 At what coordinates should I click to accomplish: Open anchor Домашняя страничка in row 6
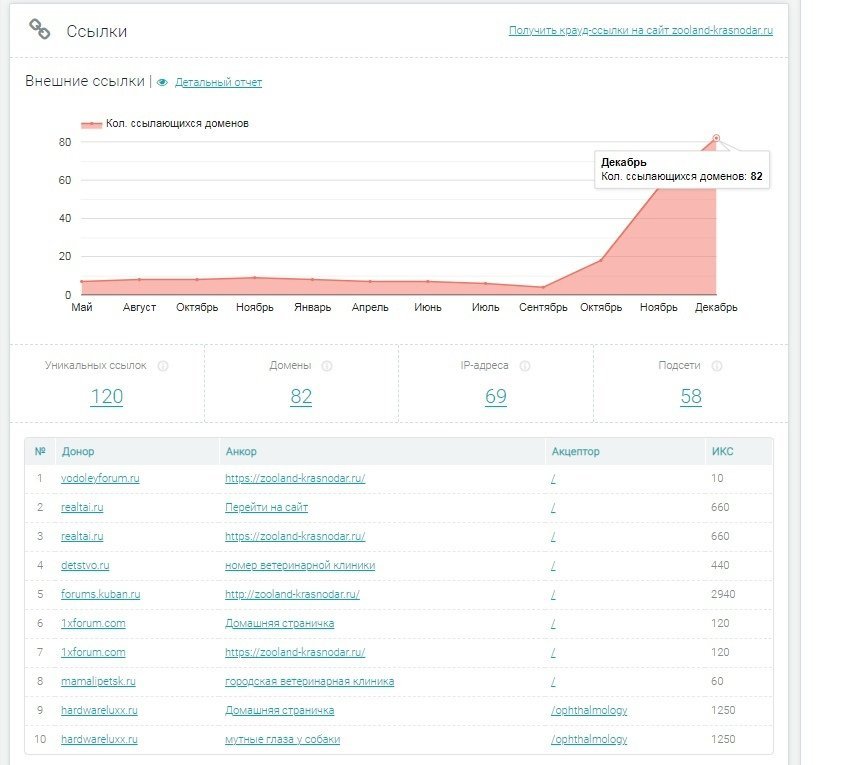(x=279, y=623)
